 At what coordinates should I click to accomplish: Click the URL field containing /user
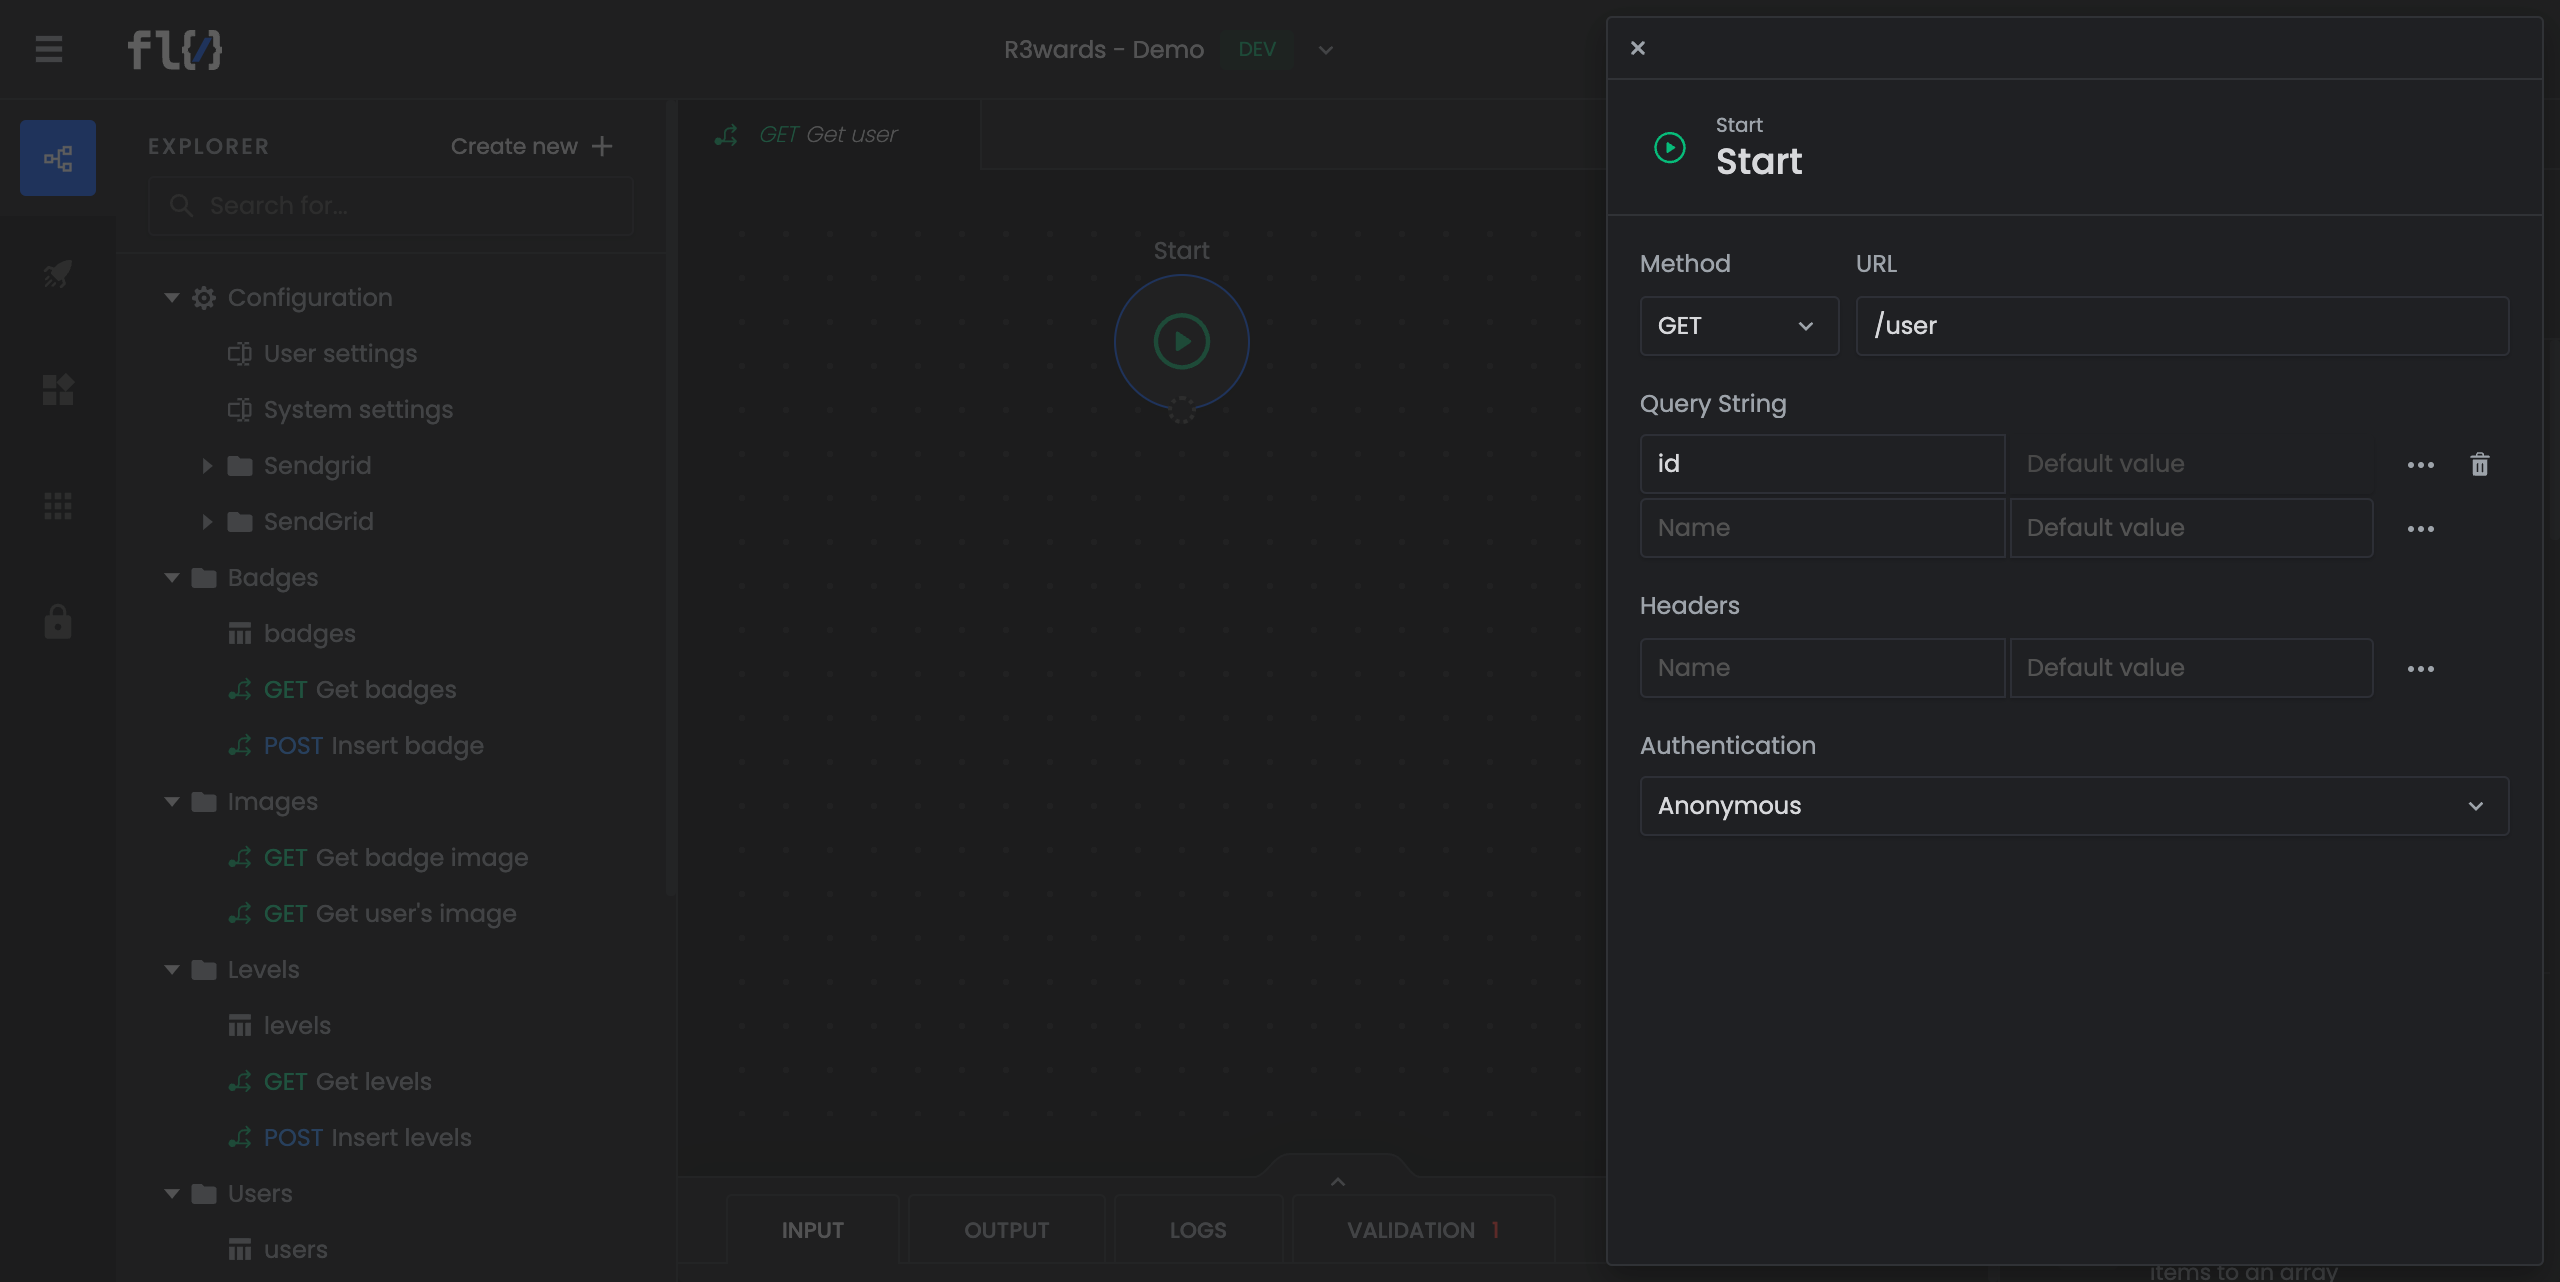click(x=2182, y=326)
